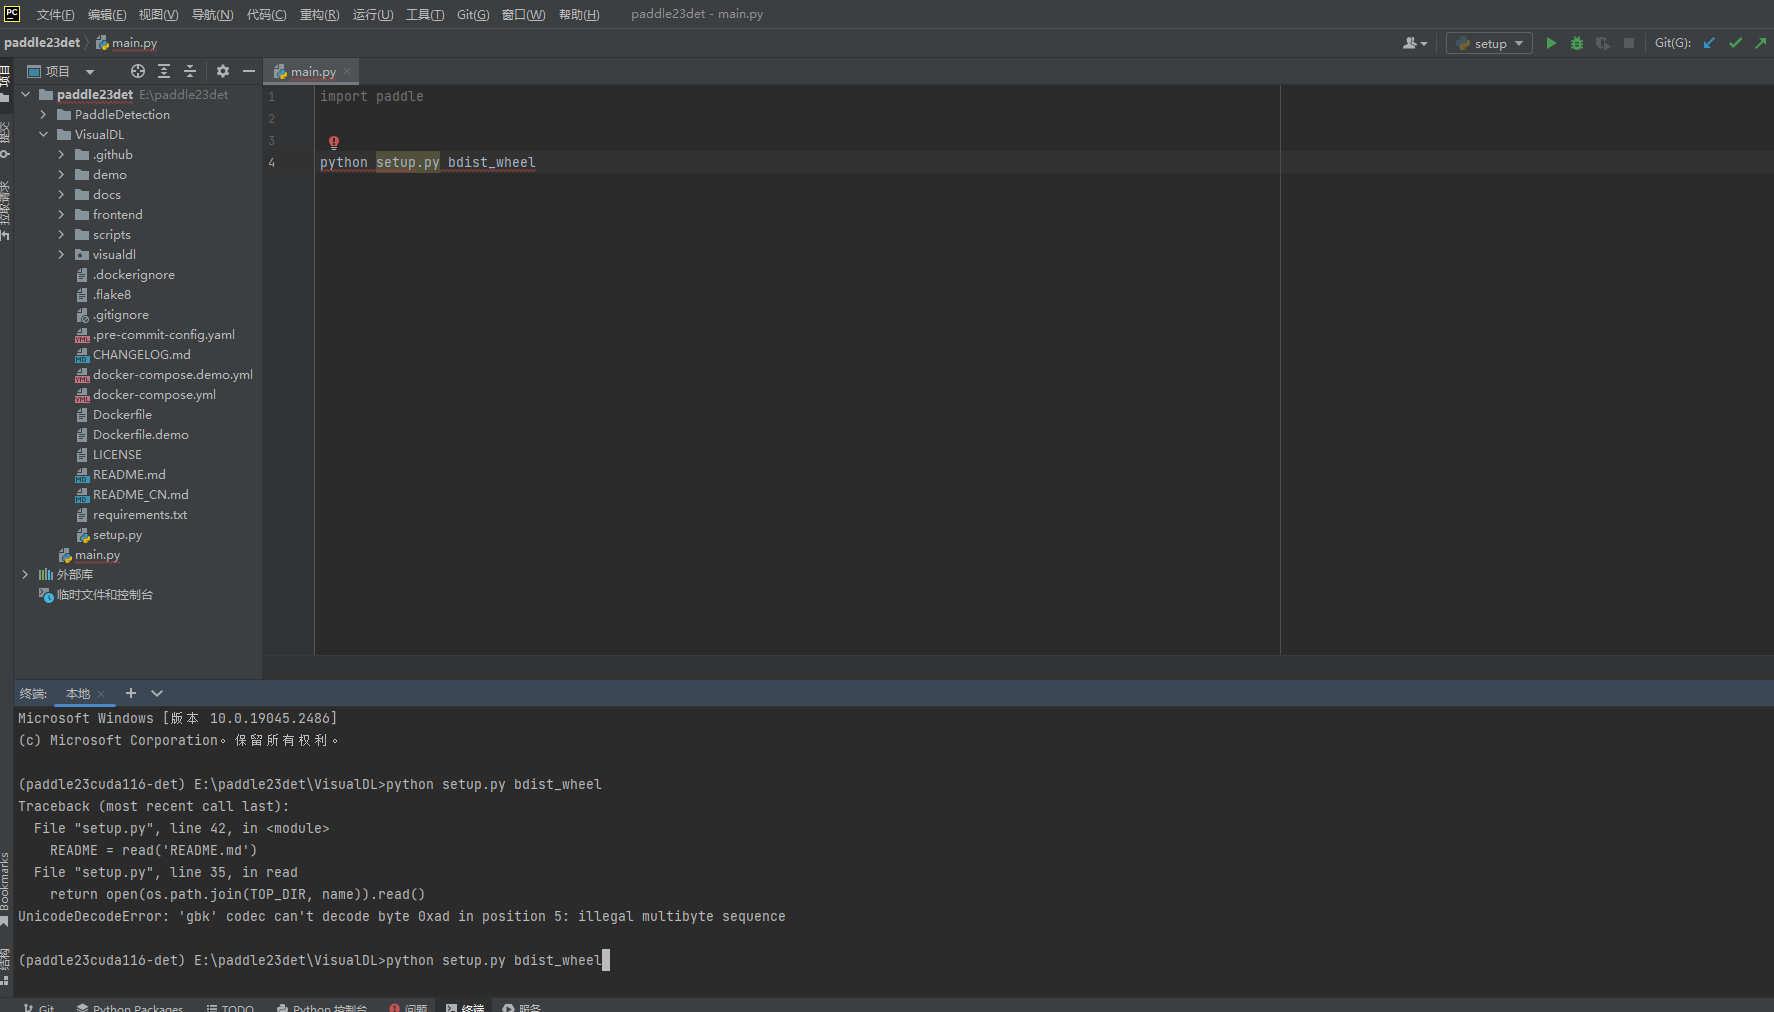Viewport: 1774px width, 1012px height.
Task: Collapse all tree nodes with collapse icon
Action: coord(190,71)
